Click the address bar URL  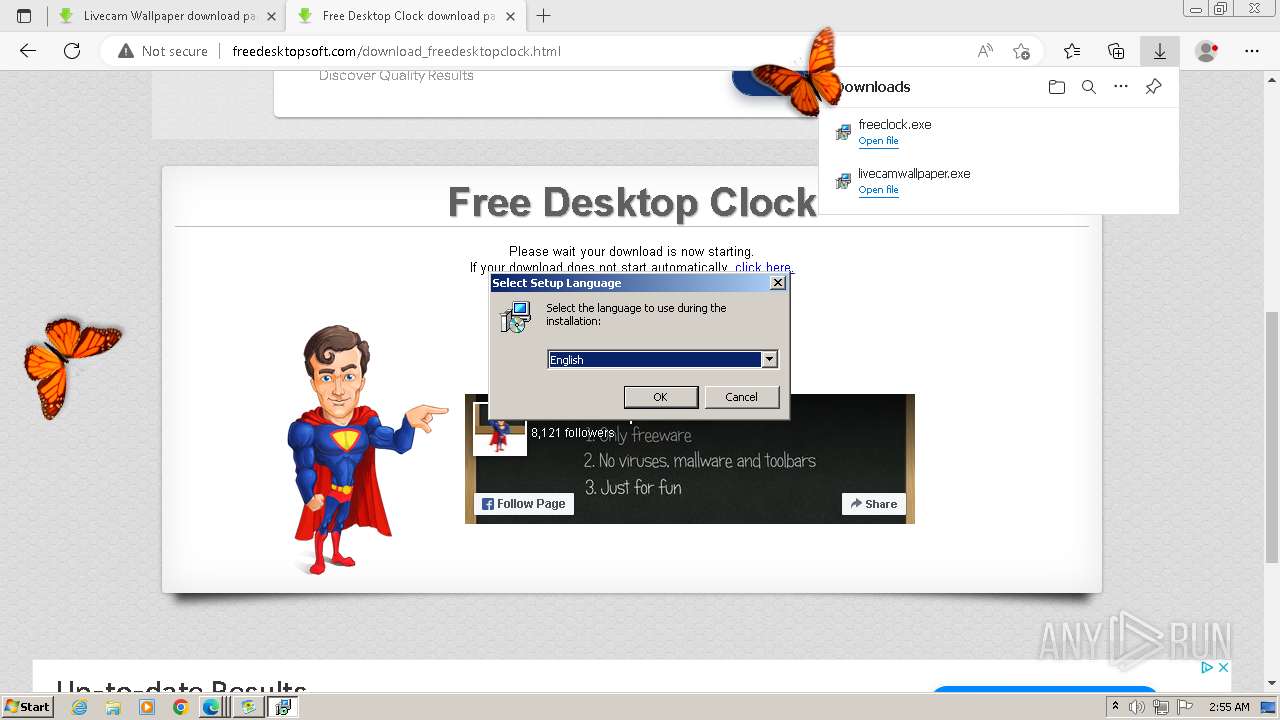click(396, 51)
